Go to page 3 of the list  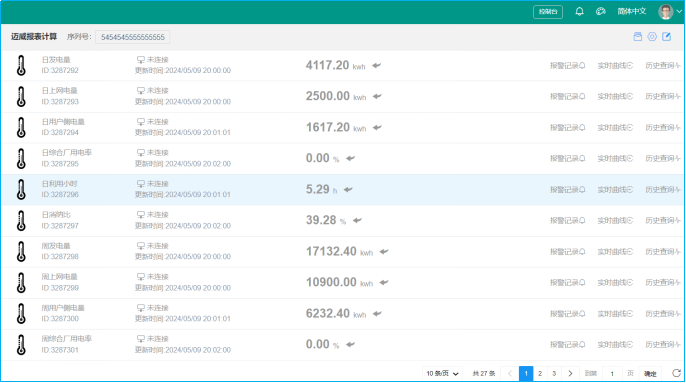tap(554, 373)
